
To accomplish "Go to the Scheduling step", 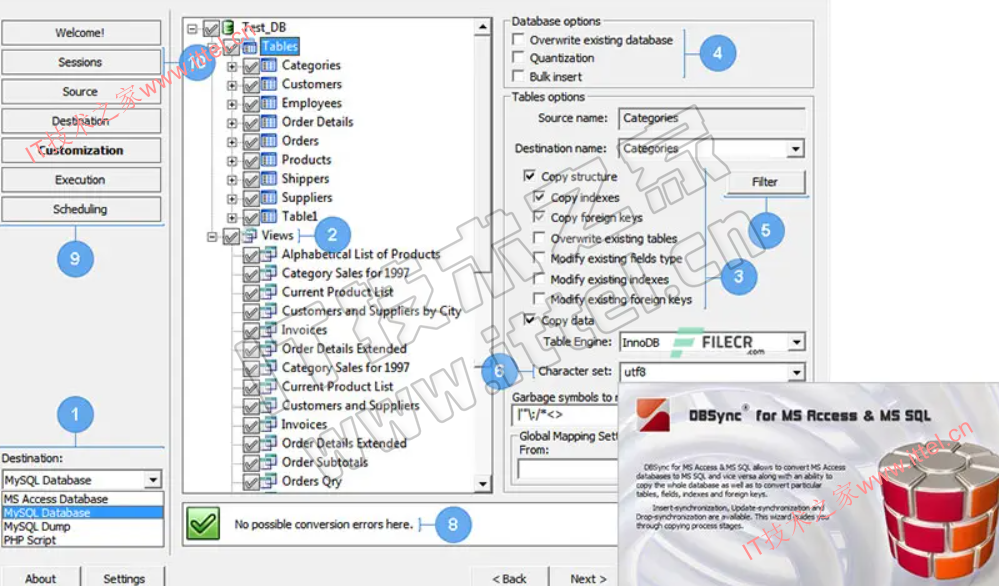I will pyautogui.click(x=80, y=210).
